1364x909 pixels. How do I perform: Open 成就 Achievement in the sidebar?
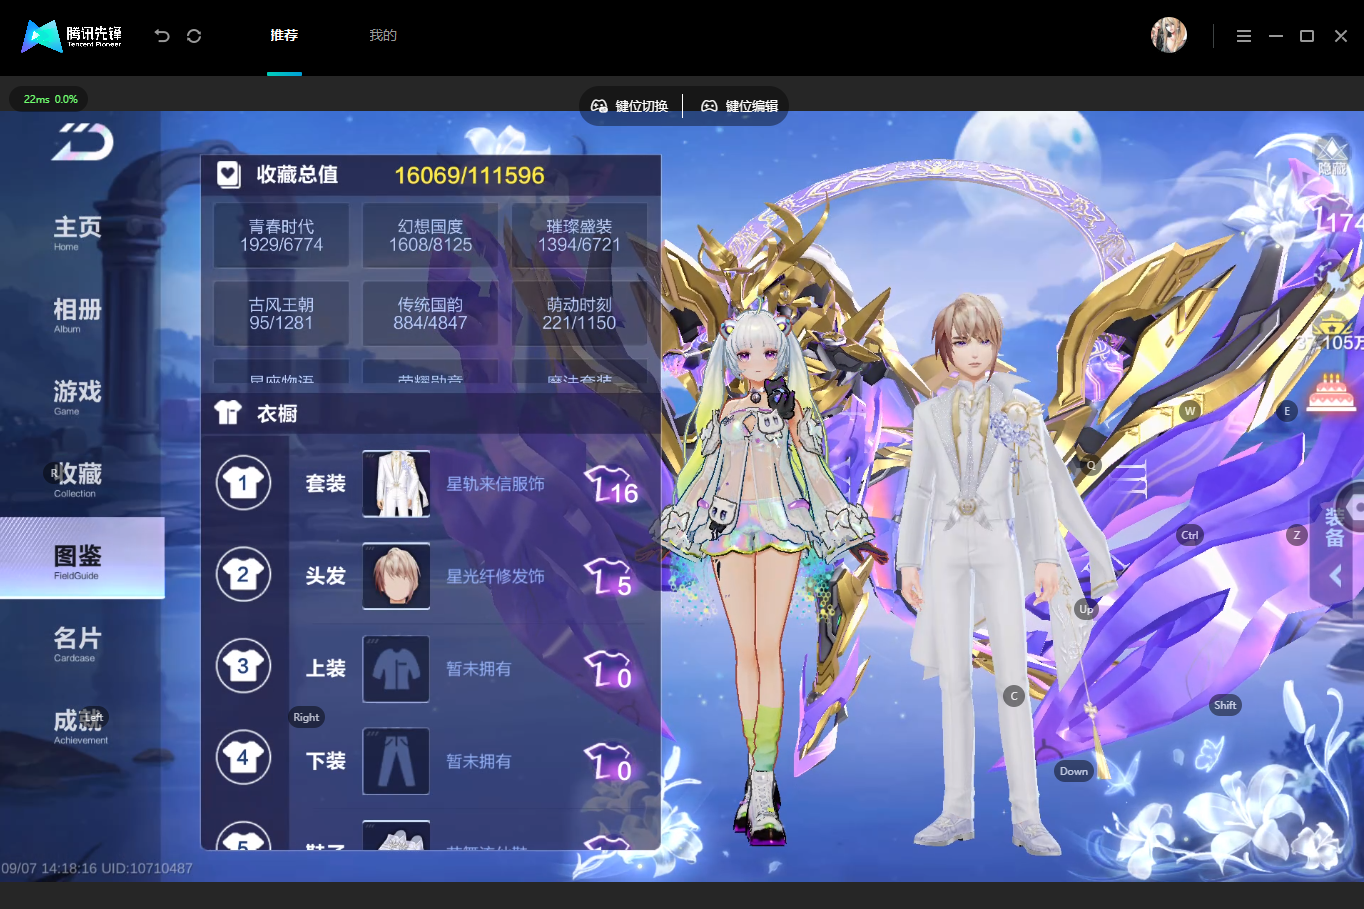click(80, 726)
